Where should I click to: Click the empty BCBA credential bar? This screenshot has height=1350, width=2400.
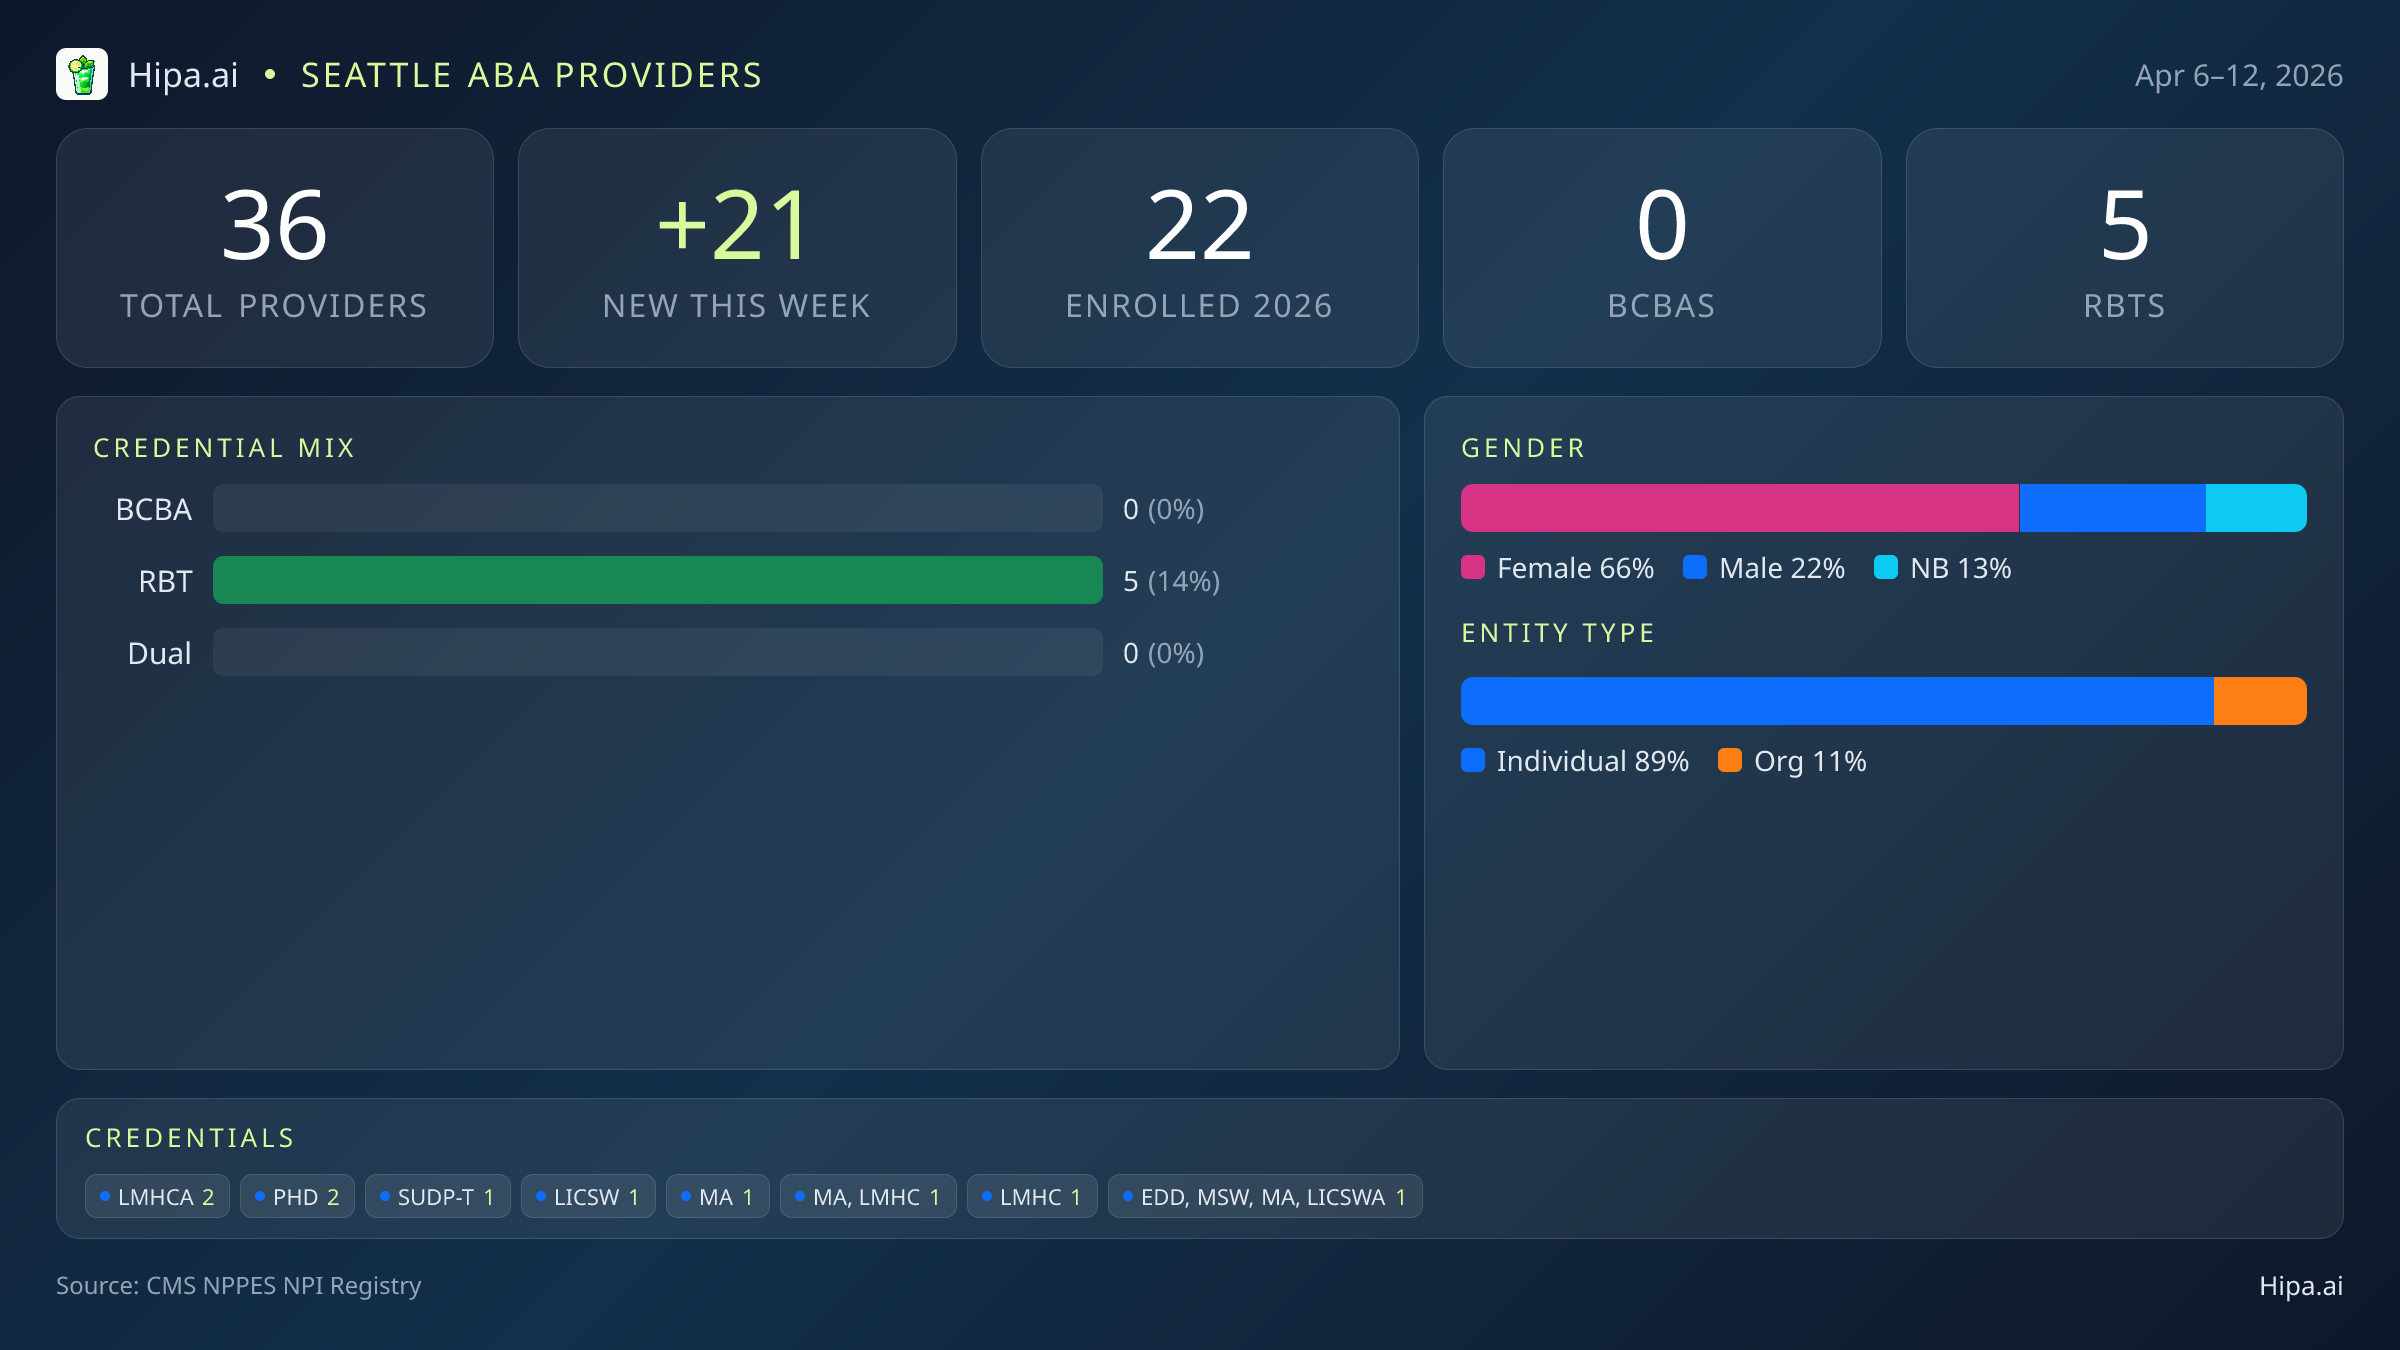(657, 509)
